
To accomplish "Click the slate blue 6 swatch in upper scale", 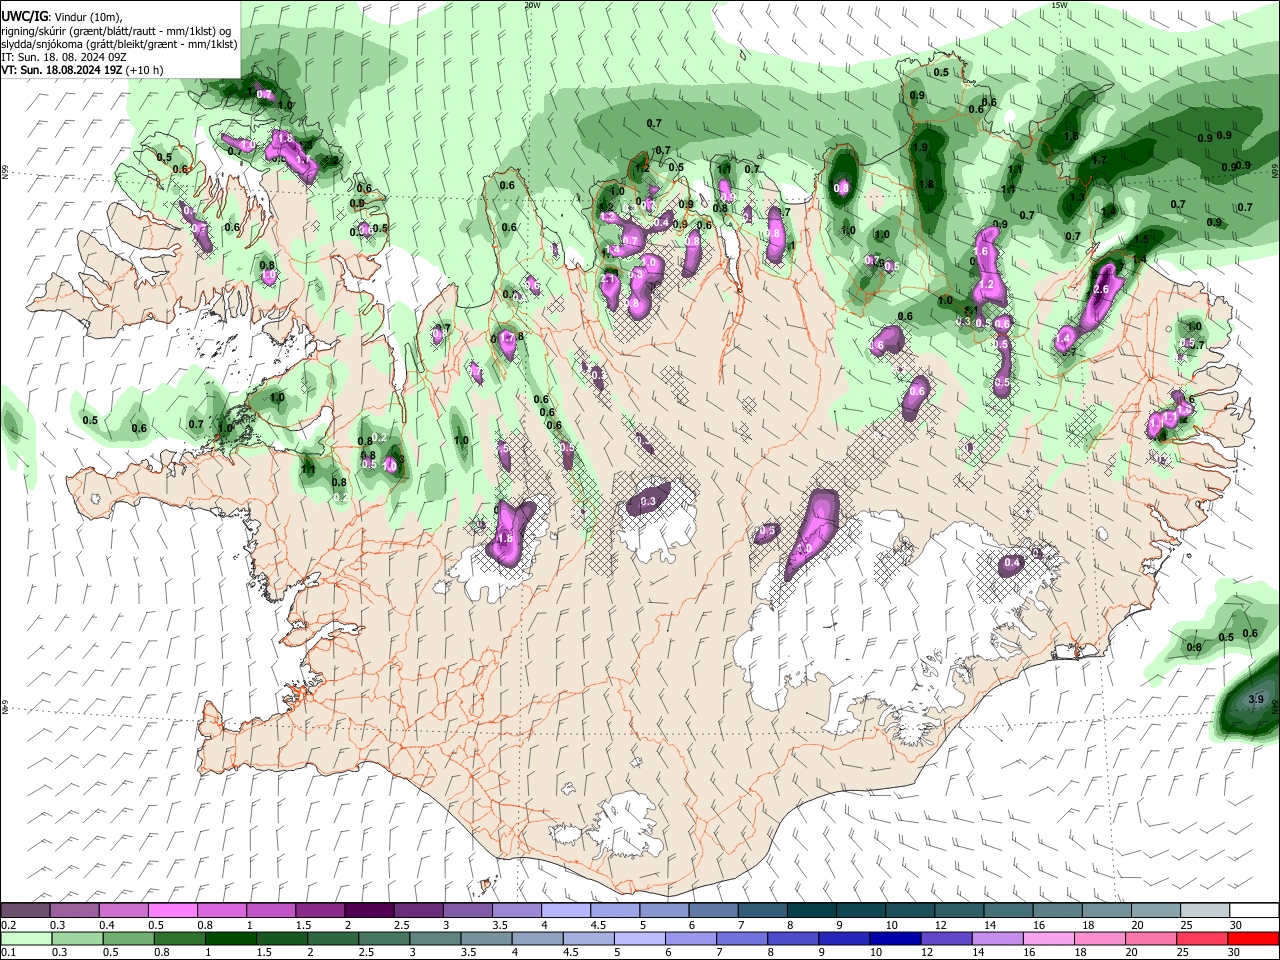I will point(713,911).
